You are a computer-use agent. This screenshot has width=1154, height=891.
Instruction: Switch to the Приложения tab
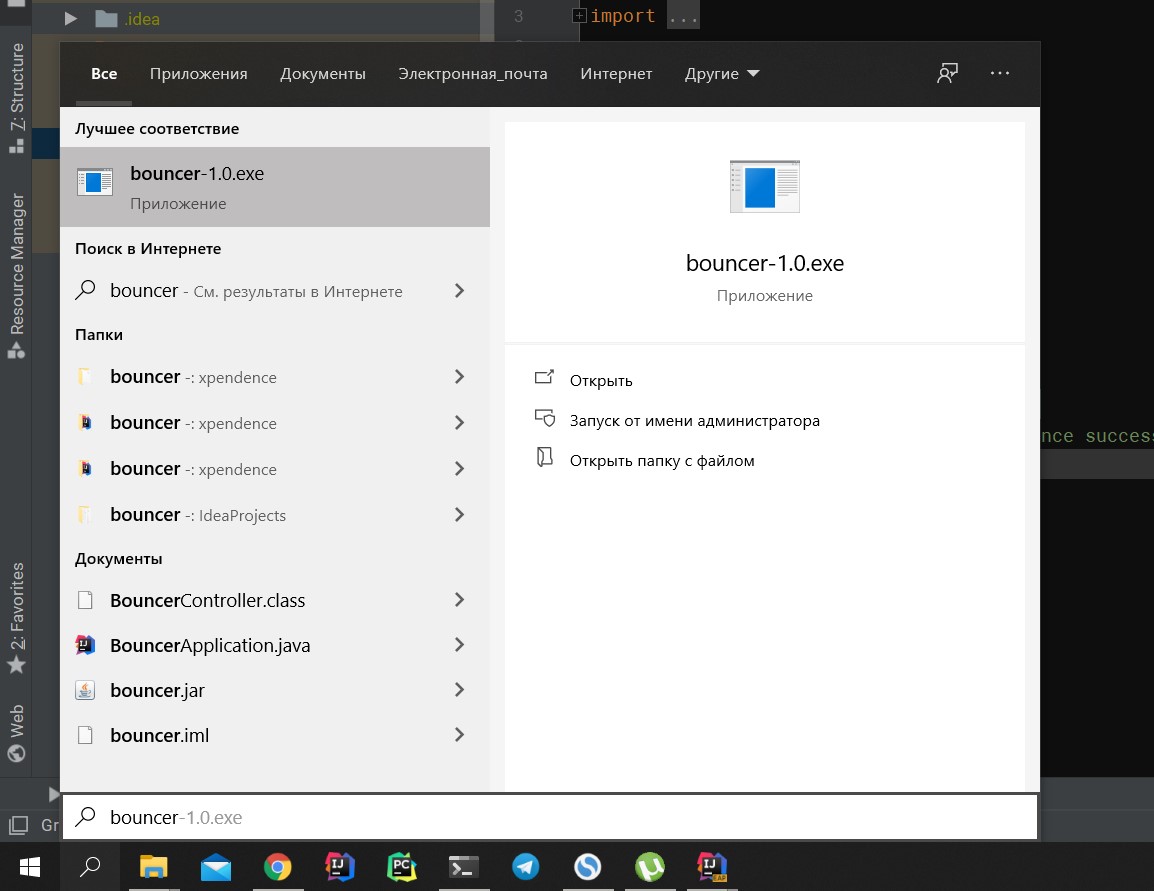coord(199,74)
